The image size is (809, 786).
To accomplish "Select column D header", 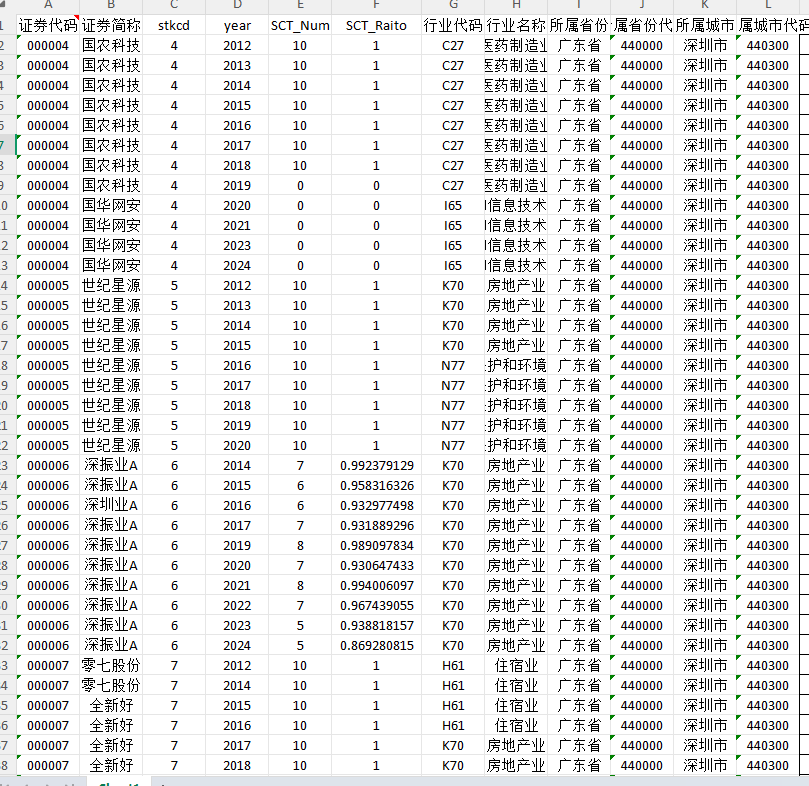I will pos(237,6).
